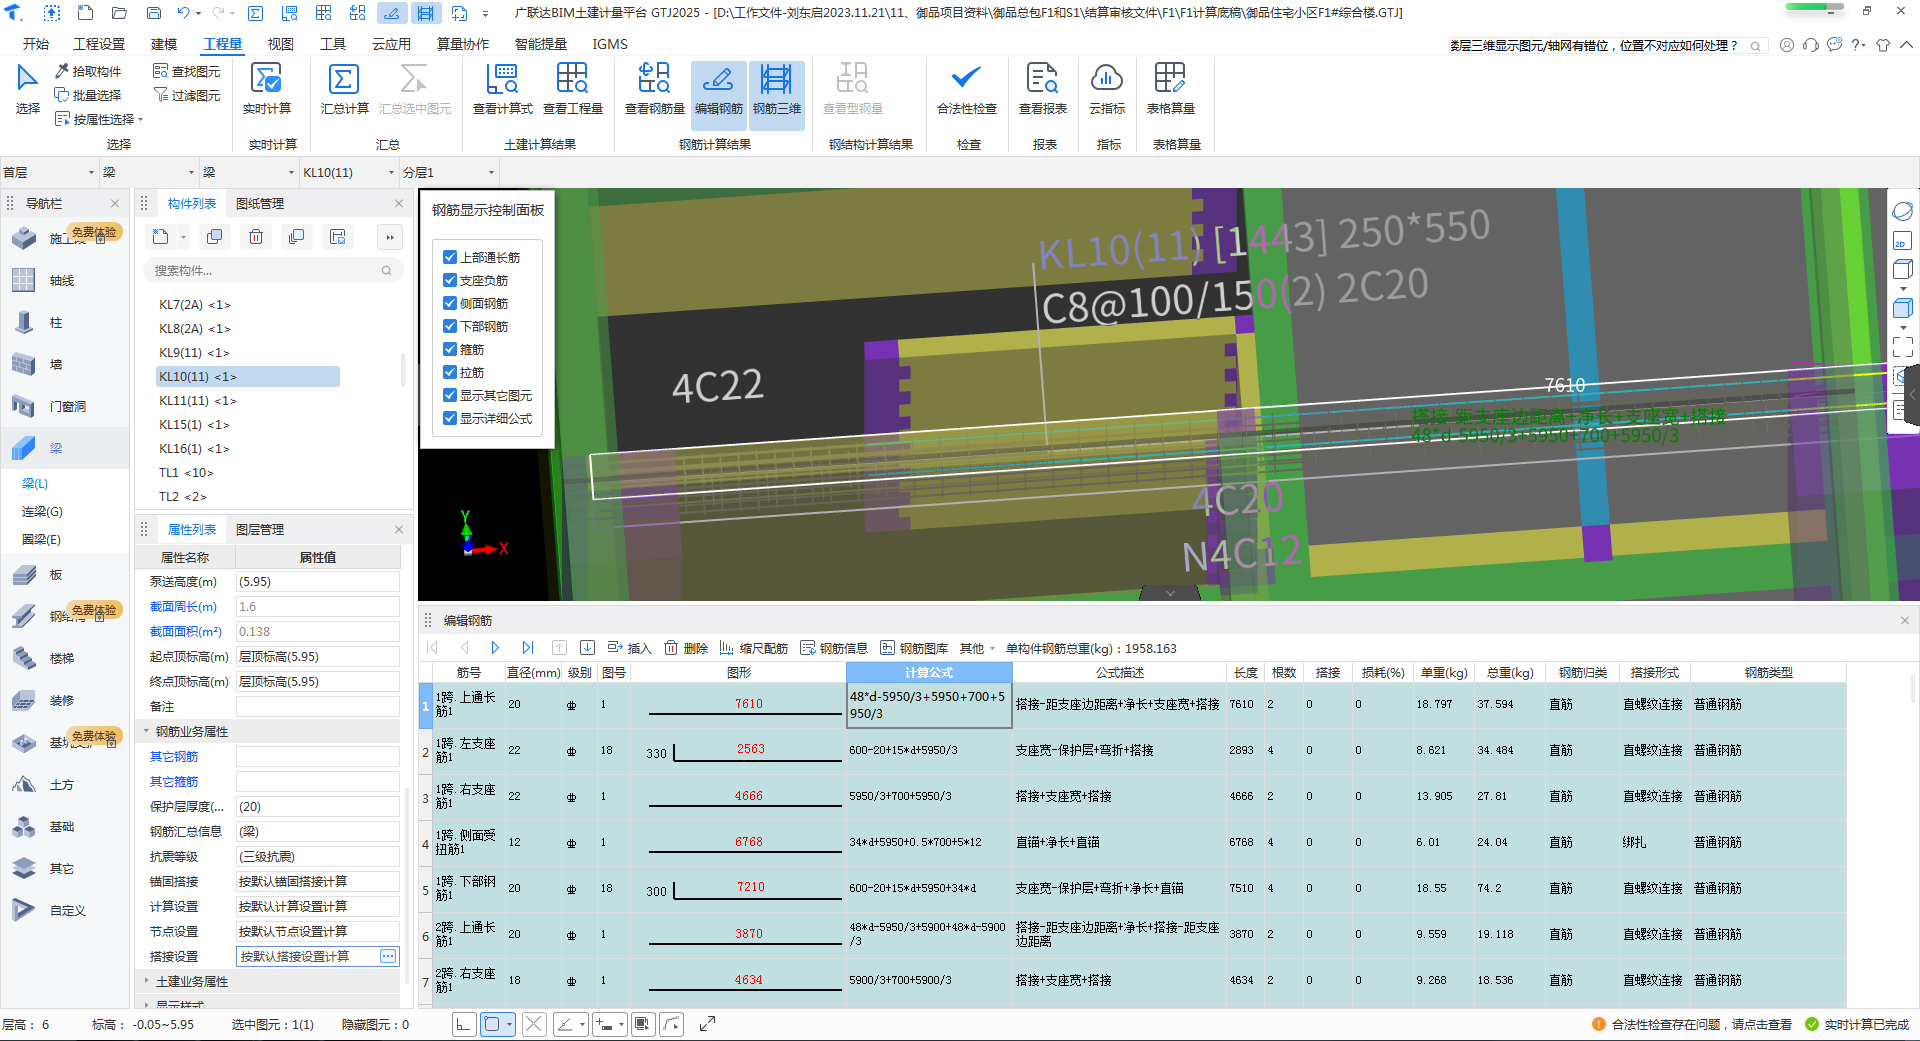This screenshot has width=1920, height=1041.
Task: Click 其它箍筋 property link
Action: pyautogui.click(x=174, y=781)
